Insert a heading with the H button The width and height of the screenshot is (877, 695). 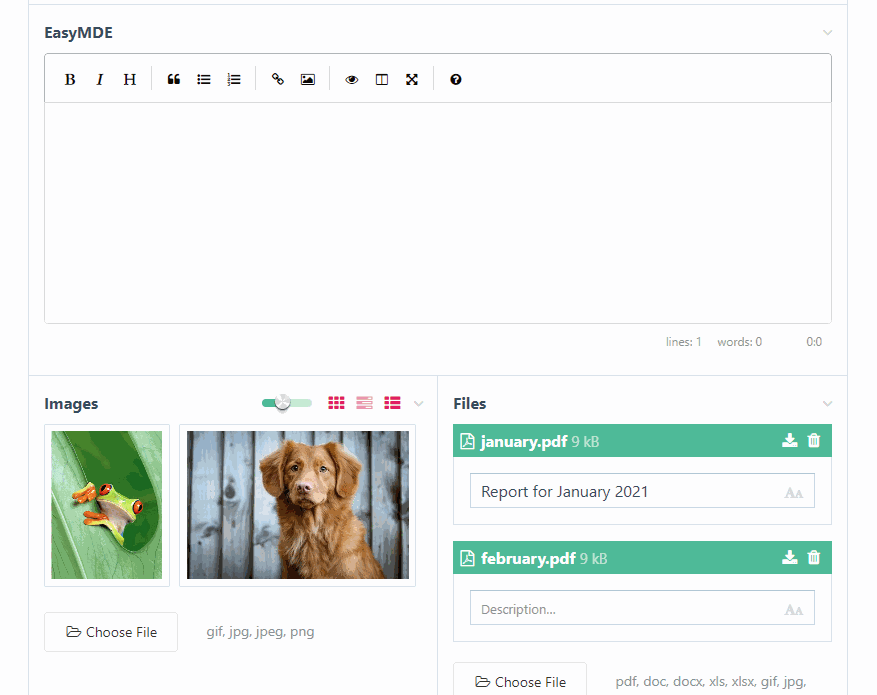[130, 79]
